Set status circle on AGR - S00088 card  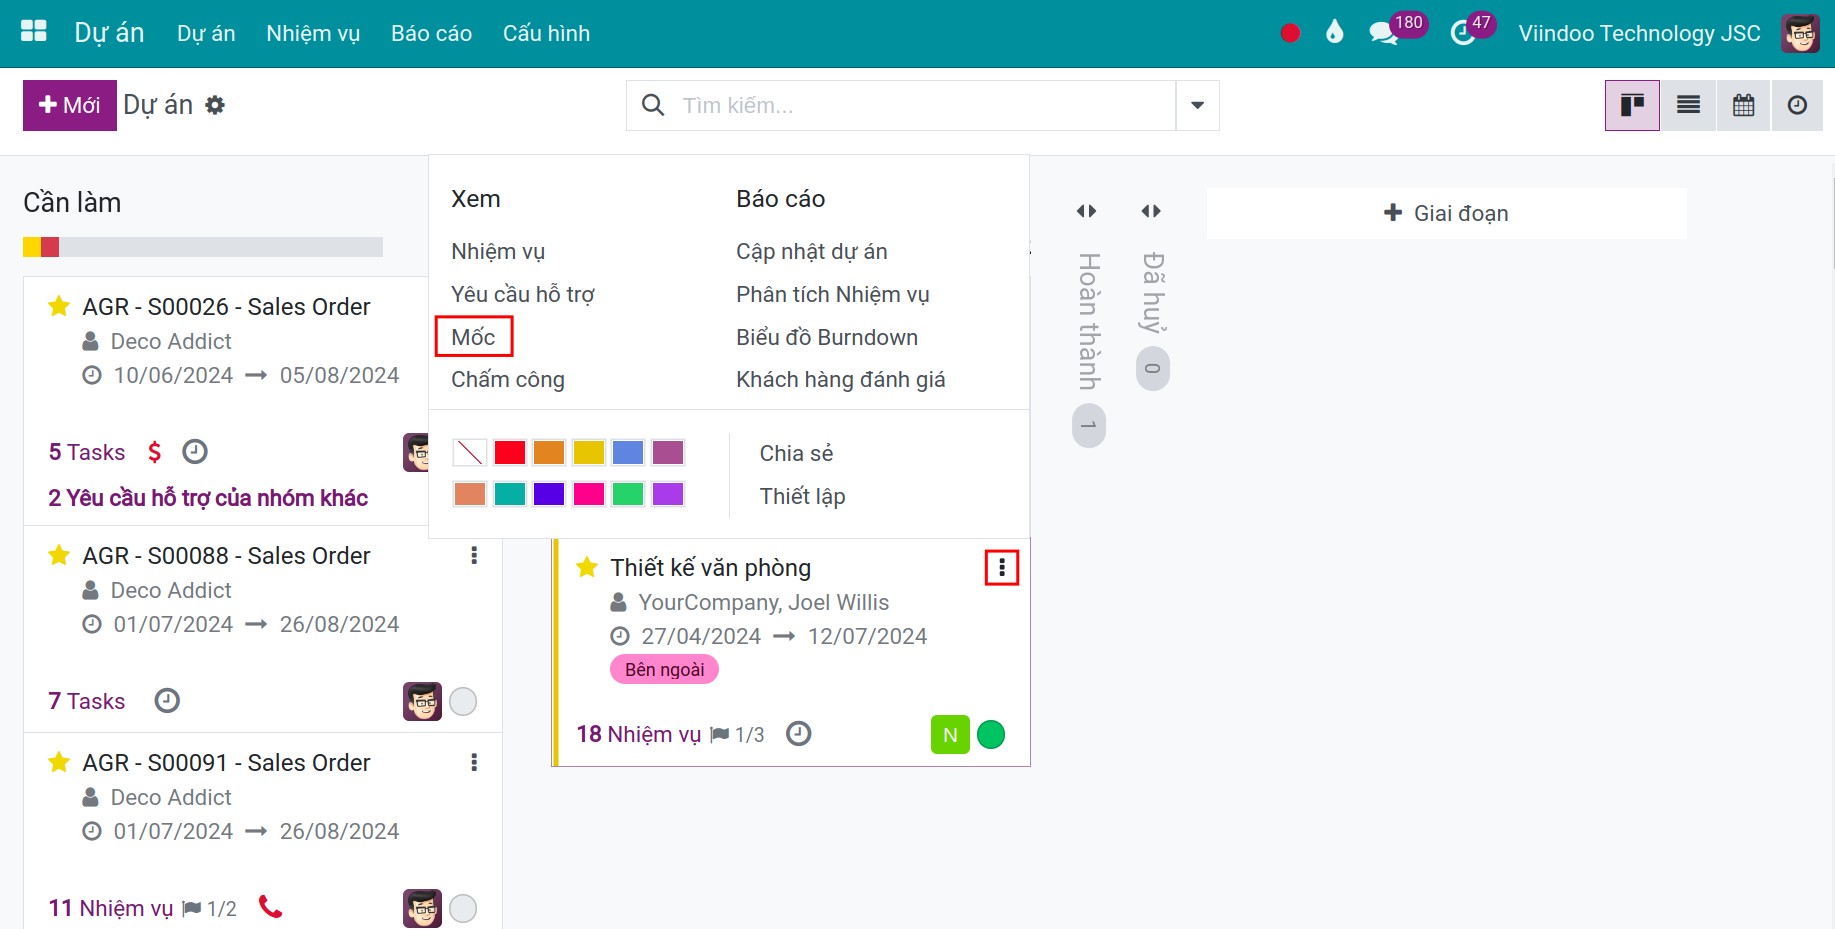[463, 702]
